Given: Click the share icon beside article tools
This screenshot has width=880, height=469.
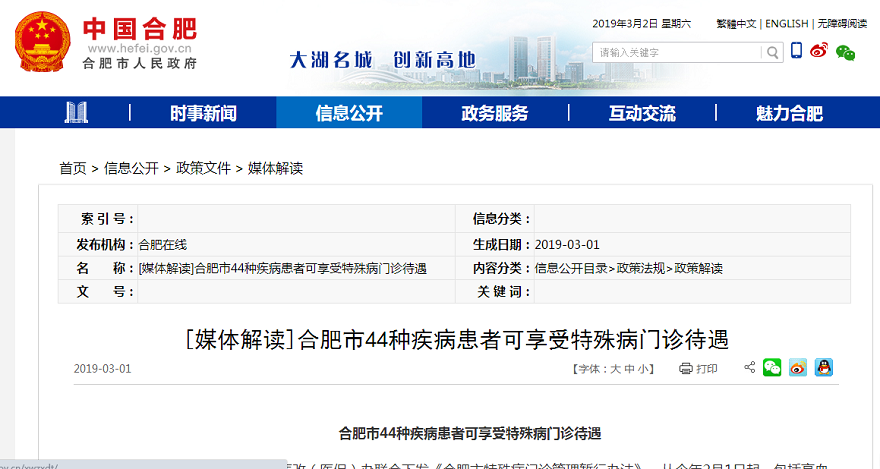Looking at the screenshot, I should click(x=750, y=368).
